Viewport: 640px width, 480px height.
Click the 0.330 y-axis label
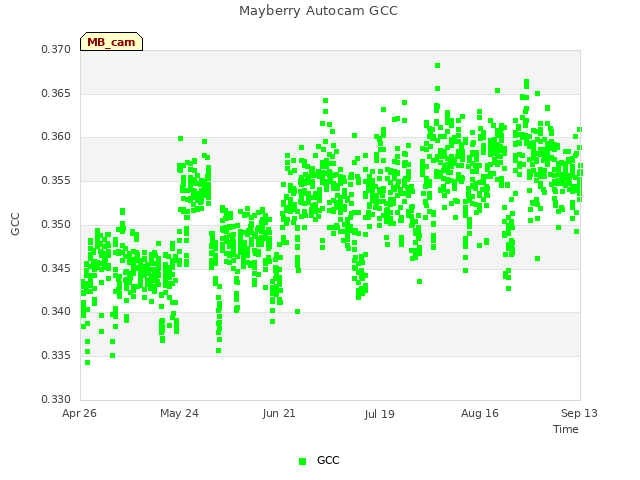pos(56,399)
